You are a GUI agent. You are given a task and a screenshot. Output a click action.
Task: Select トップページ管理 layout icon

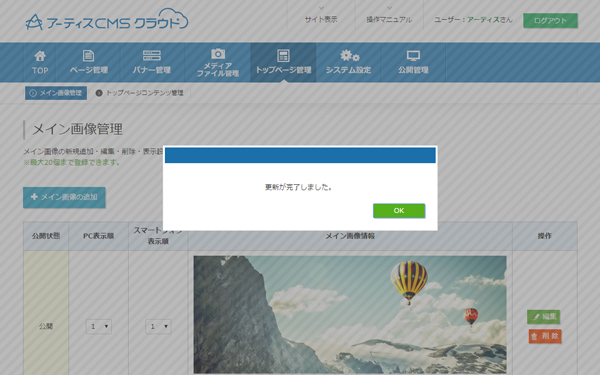tap(283, 56)
